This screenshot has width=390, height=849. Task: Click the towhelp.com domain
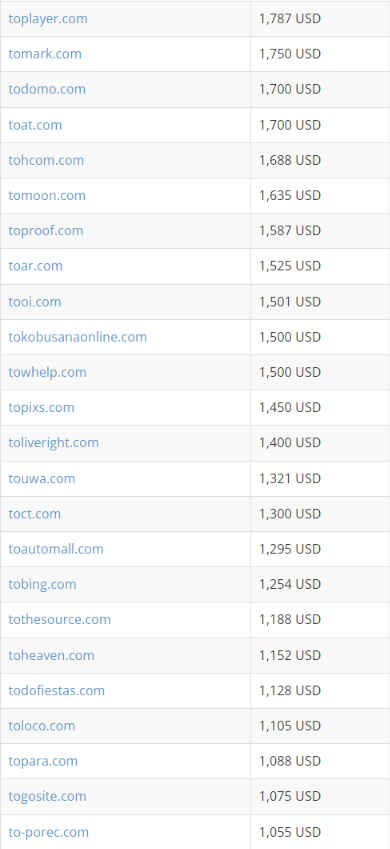pyautogui.click(x=48, y=373)
